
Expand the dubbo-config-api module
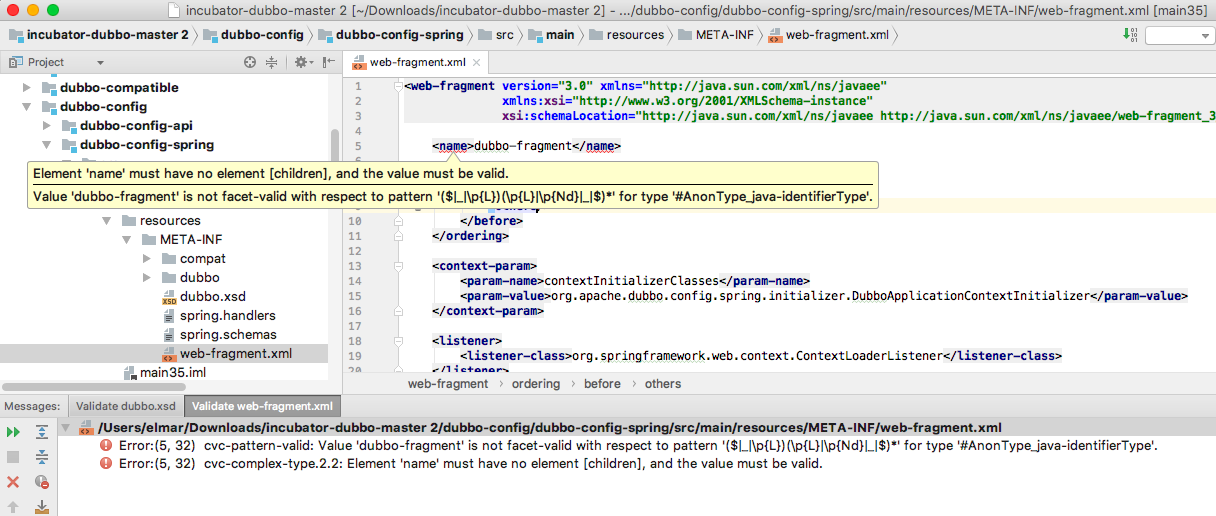47,126
